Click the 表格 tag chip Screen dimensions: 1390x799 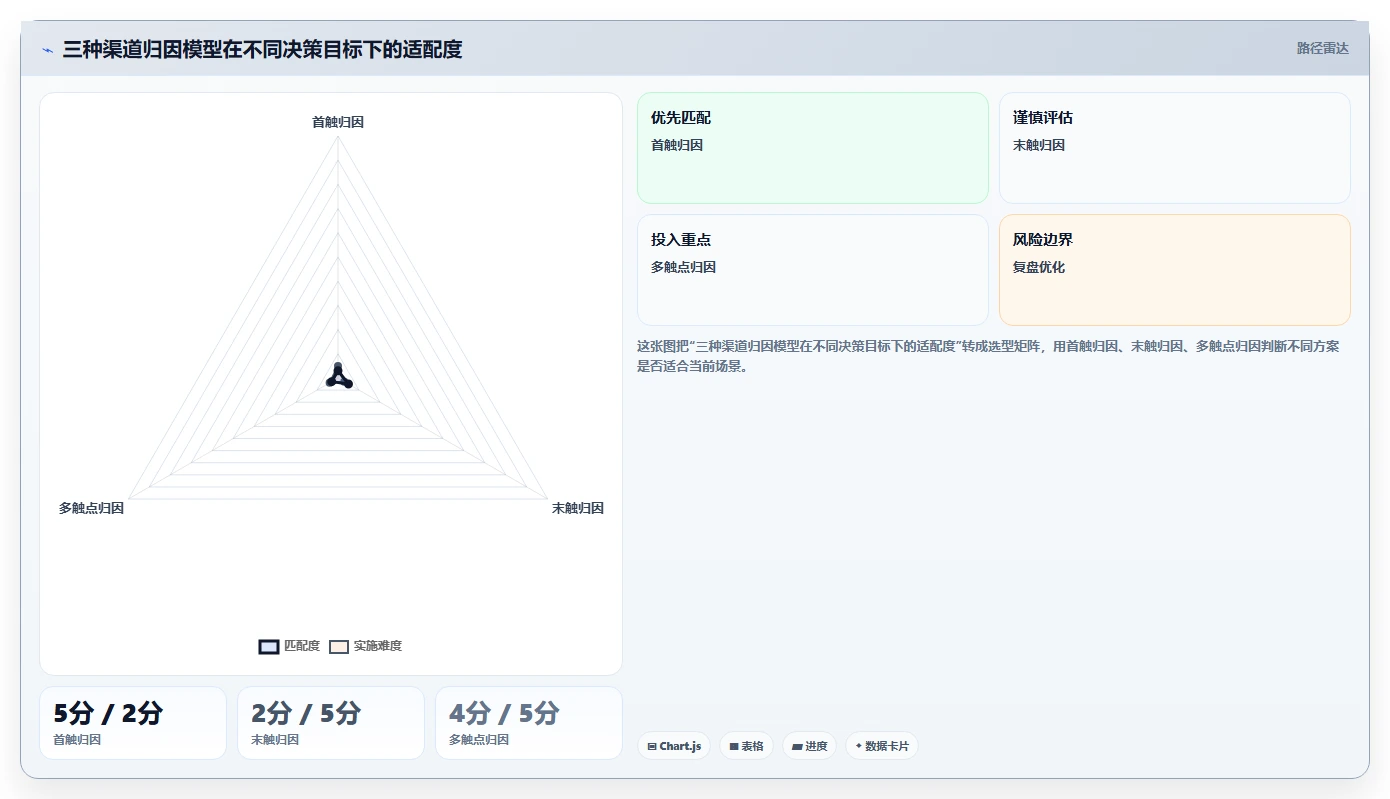[x=746, y=746]
